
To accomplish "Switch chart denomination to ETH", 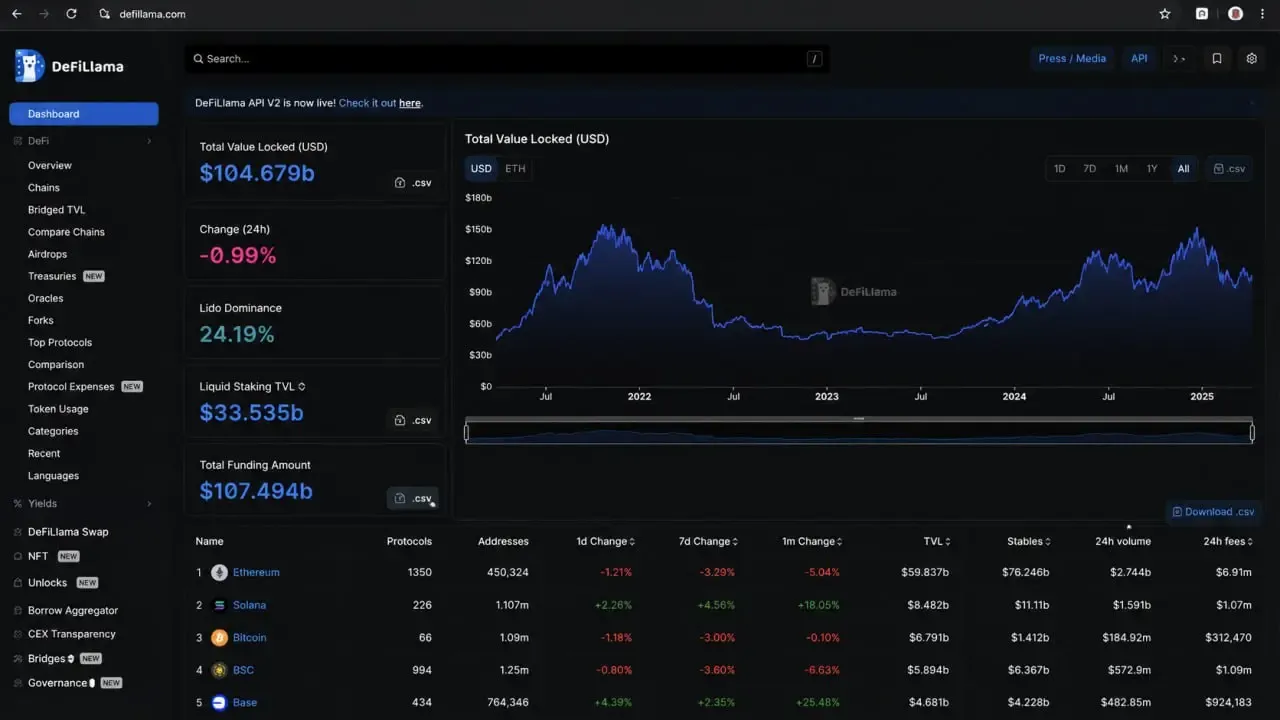I will (x=515, y=169).
